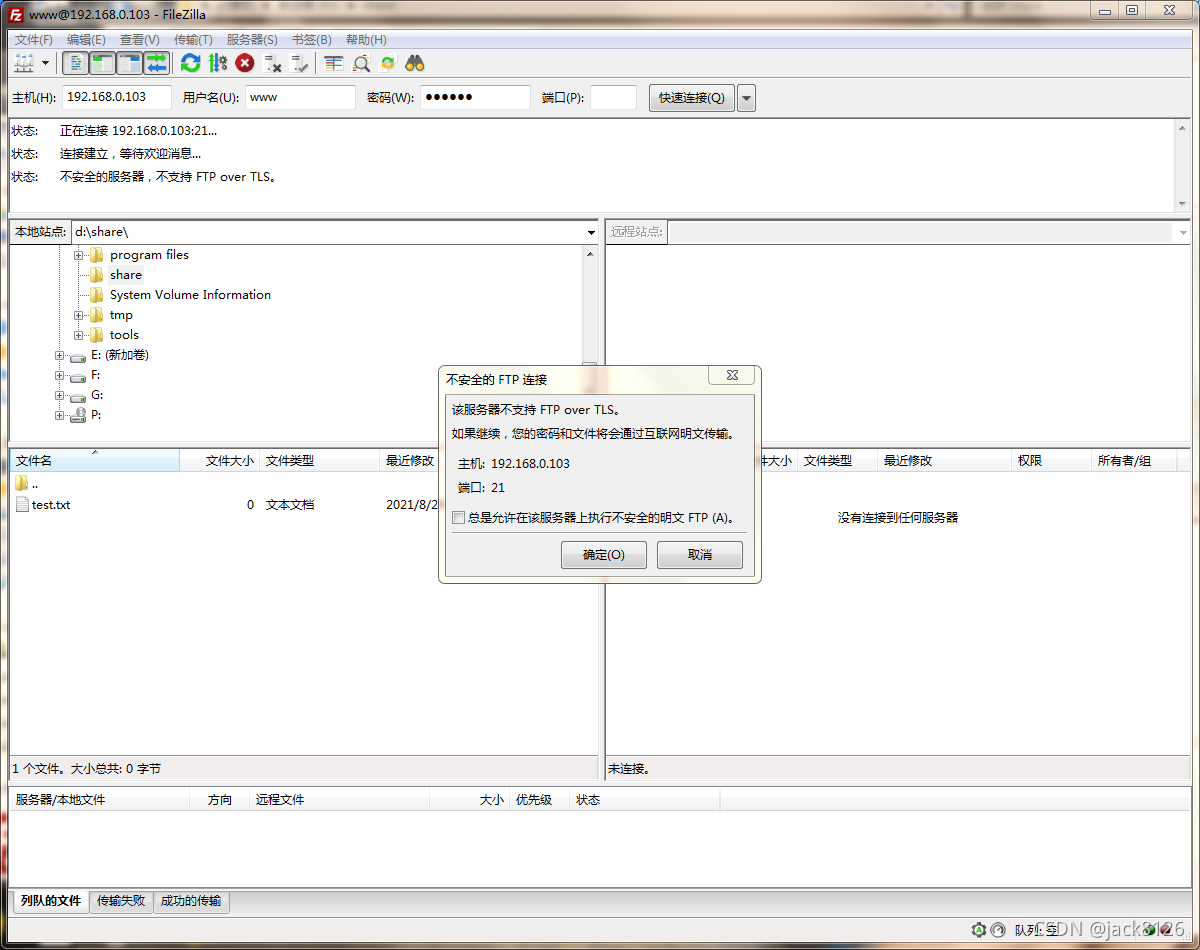Click the 优先级 queue column header
This screenshot has height=950, width=1200.
(x=539, y=800)
